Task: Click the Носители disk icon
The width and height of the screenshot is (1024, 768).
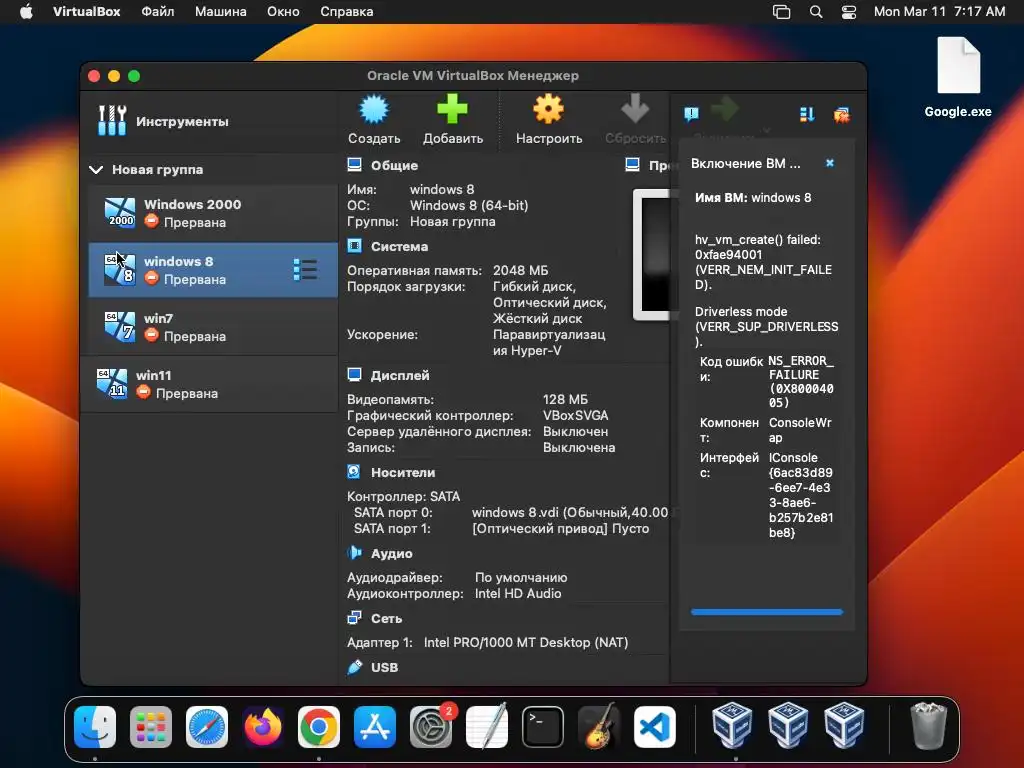Action: click(x=355, y=472)
